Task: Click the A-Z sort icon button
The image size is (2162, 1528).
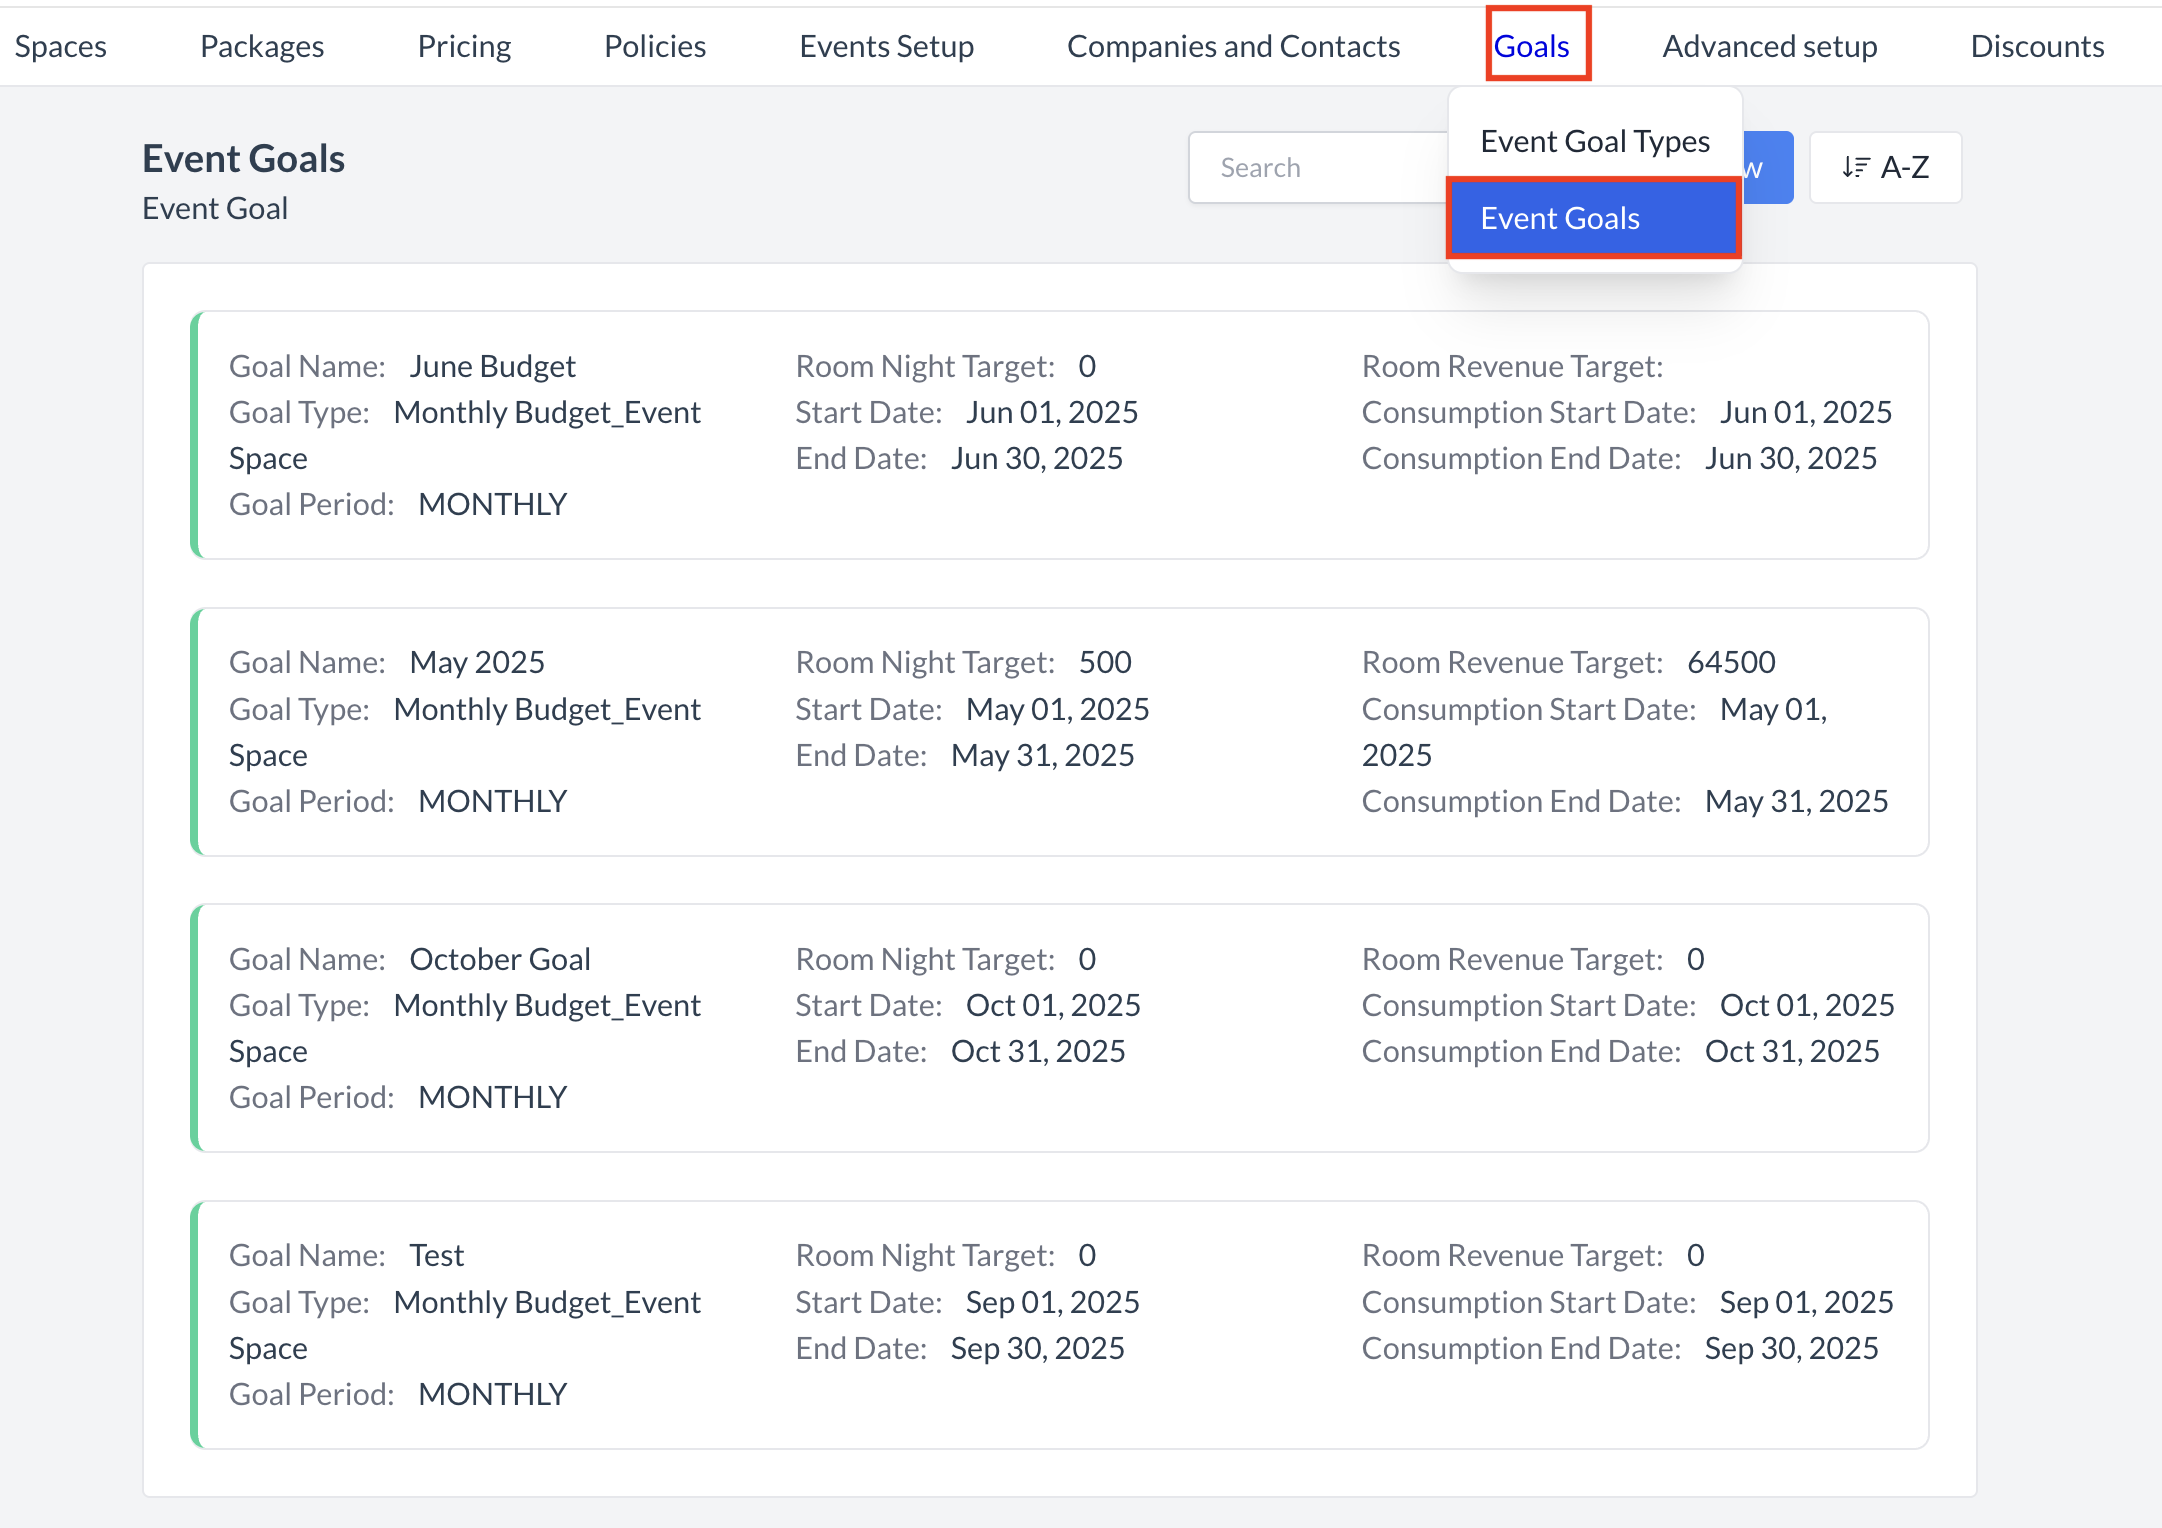Action: pyautogui.click(x=1884, y=167)
